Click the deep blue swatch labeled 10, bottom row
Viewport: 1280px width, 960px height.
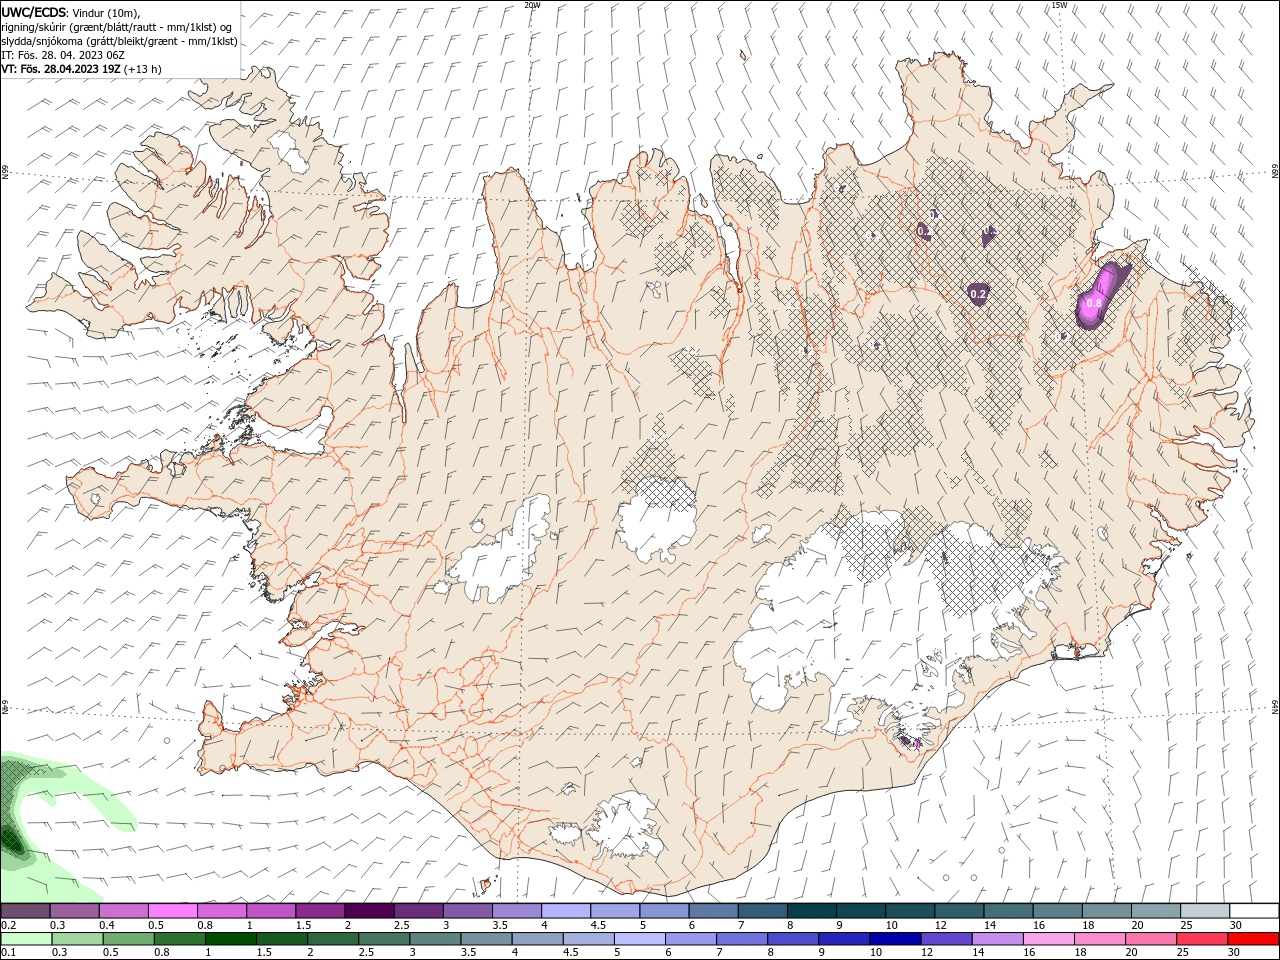894,939
